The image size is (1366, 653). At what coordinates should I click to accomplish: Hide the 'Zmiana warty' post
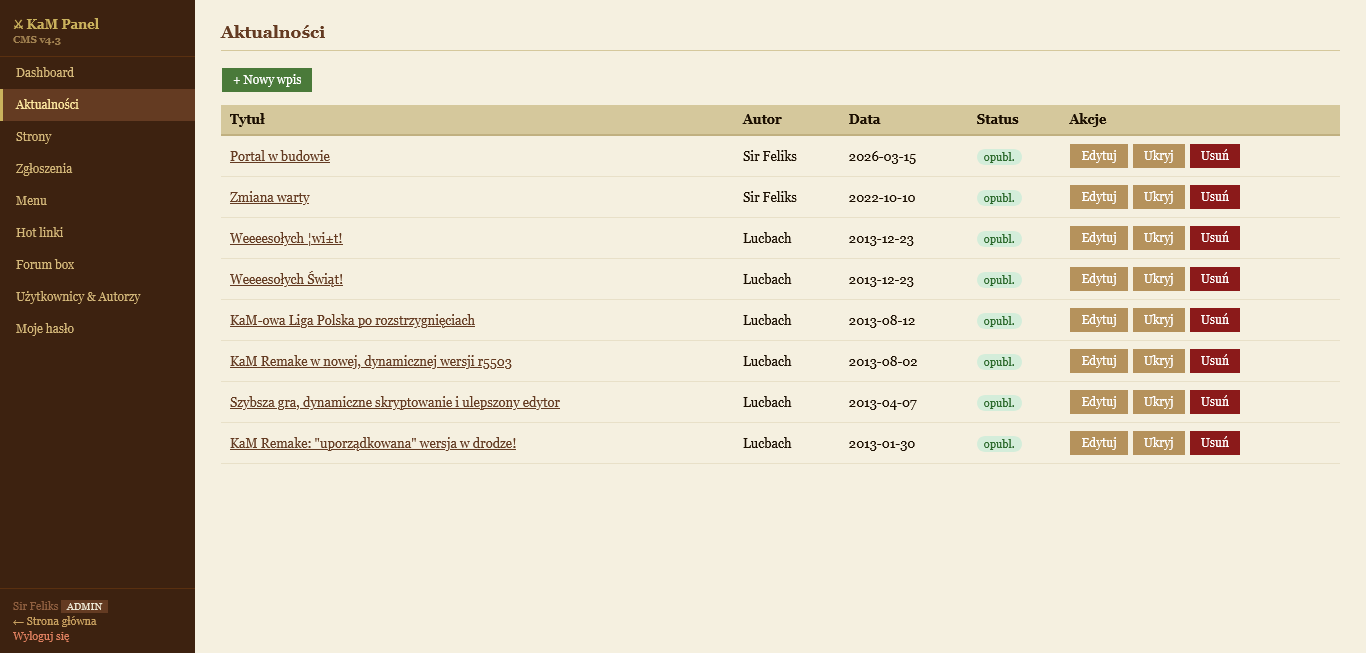coord(1158,197)
